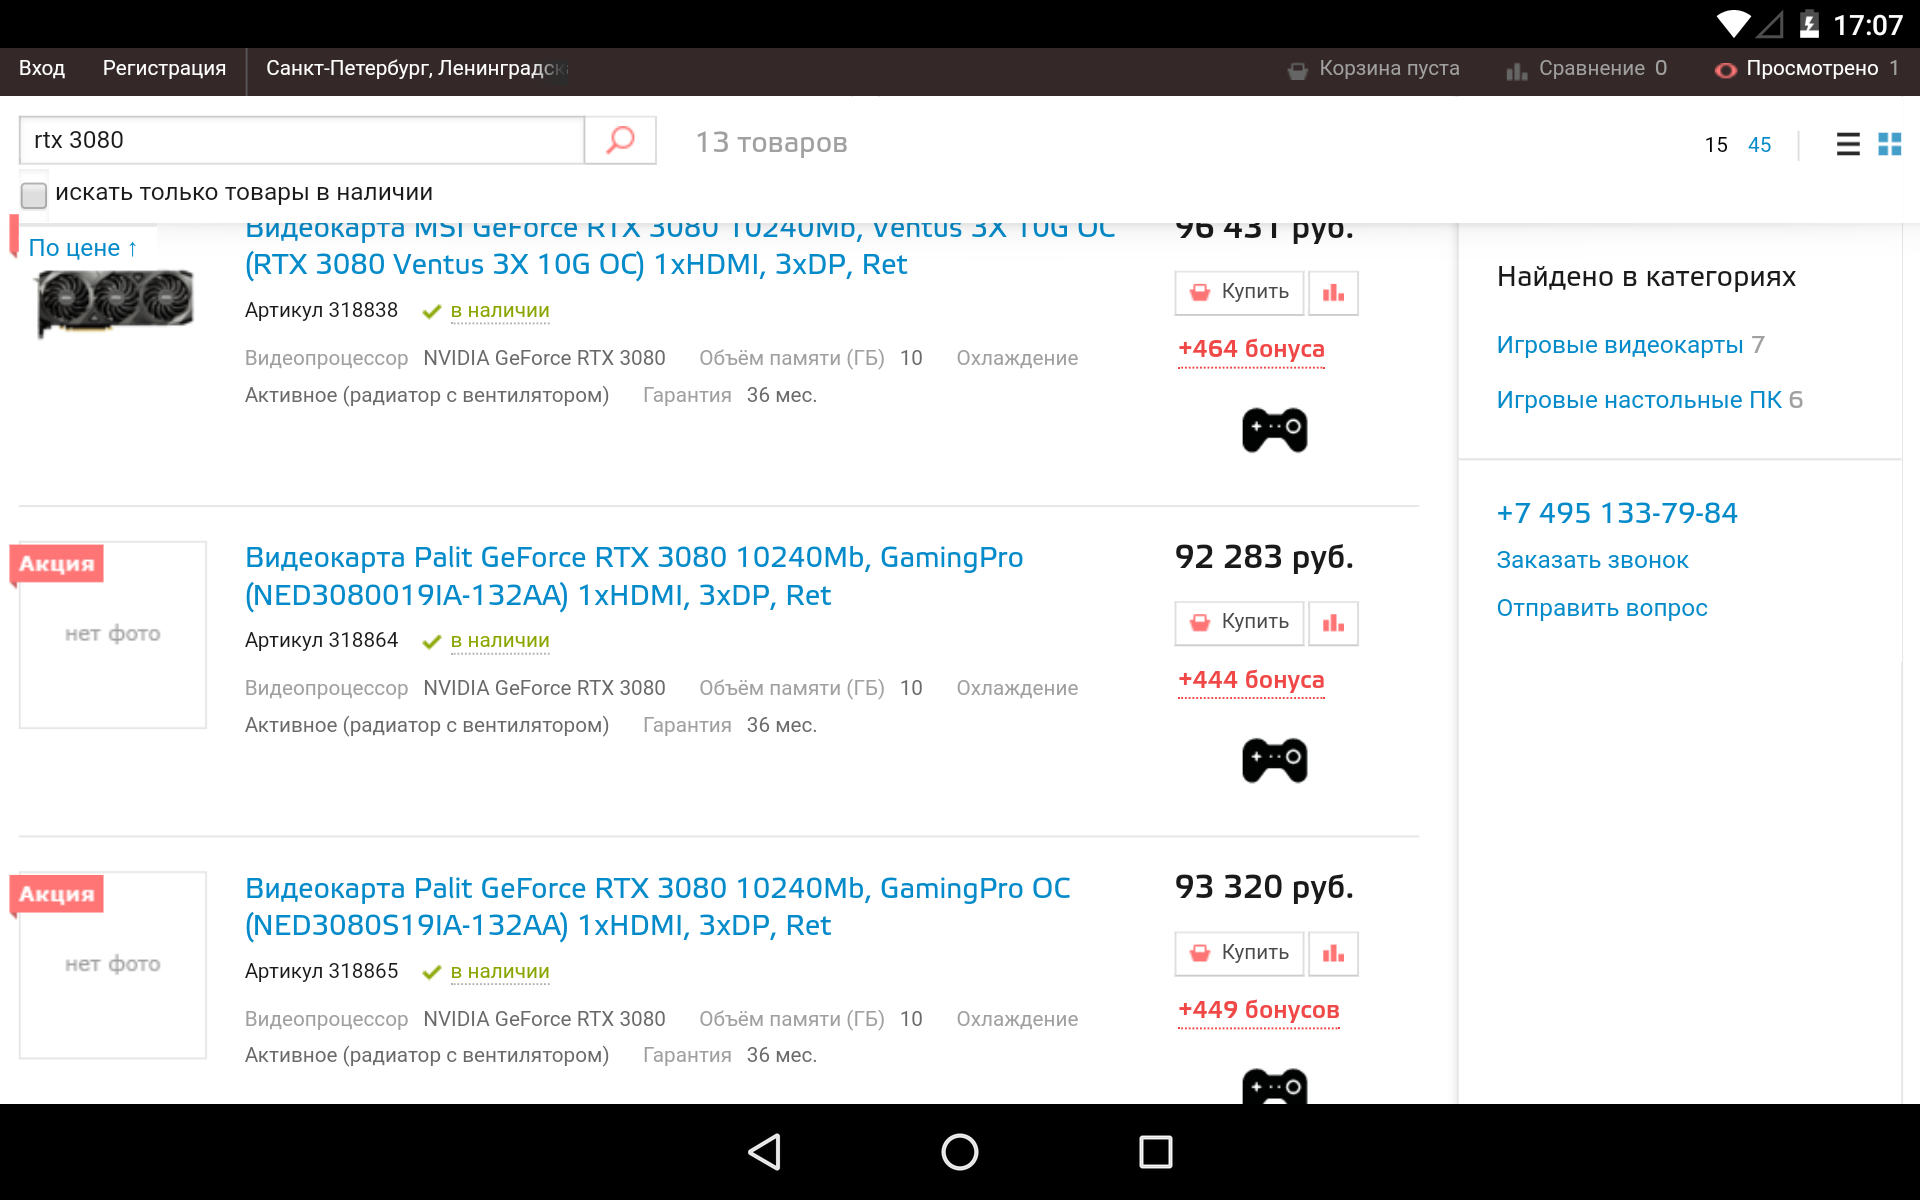Screen dimensions: 1920x1200
Task: Switch to list view layout
Action: pos(1848,145)
